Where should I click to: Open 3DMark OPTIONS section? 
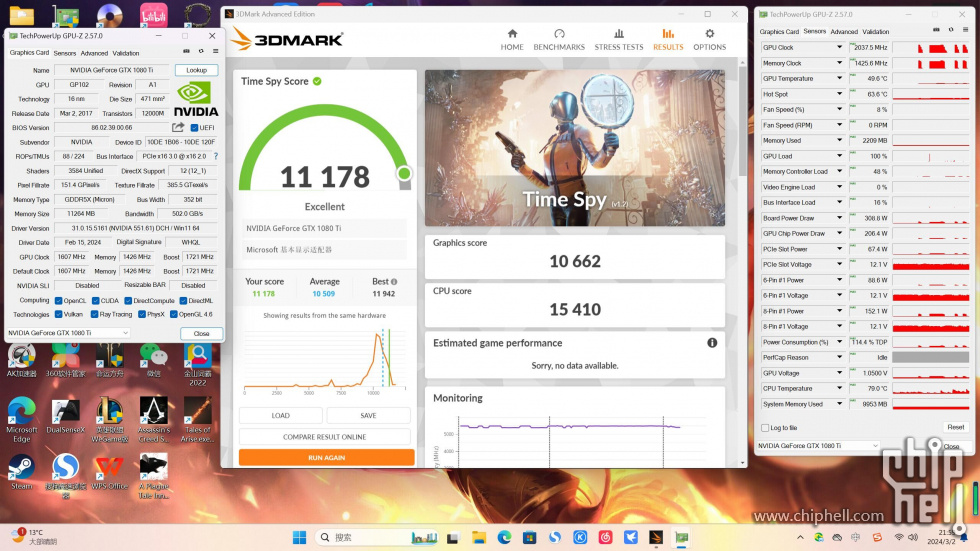coord(709,40)
